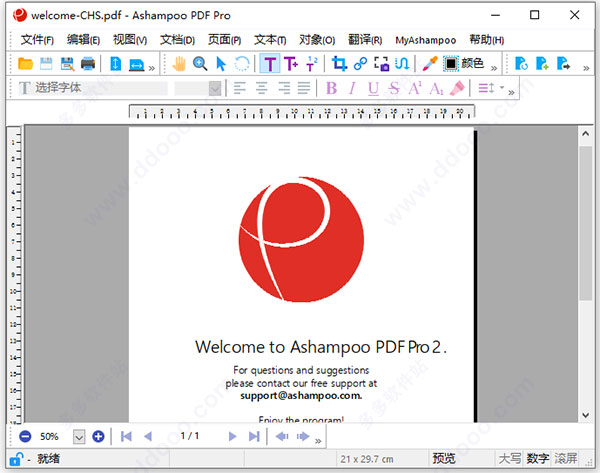Go to the next page
Screen dimensions: 600x473
click(232, 436)
